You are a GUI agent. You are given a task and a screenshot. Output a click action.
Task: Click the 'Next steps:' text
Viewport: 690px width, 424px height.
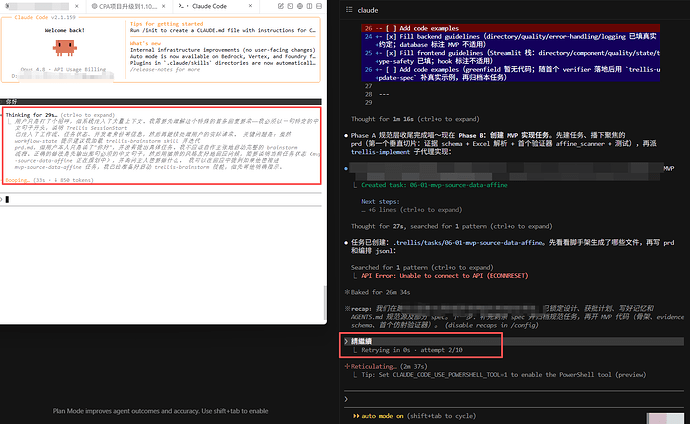tap(380, 201)
